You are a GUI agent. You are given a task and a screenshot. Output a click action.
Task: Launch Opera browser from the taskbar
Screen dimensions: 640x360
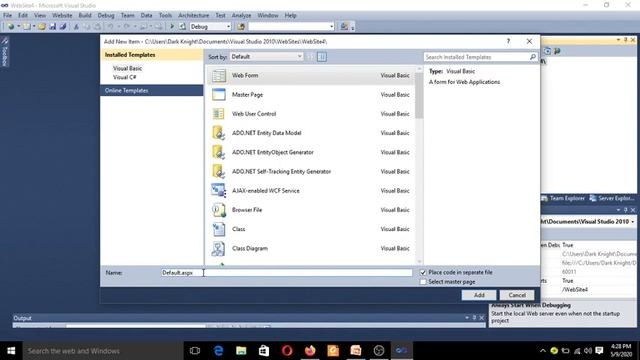287,351
